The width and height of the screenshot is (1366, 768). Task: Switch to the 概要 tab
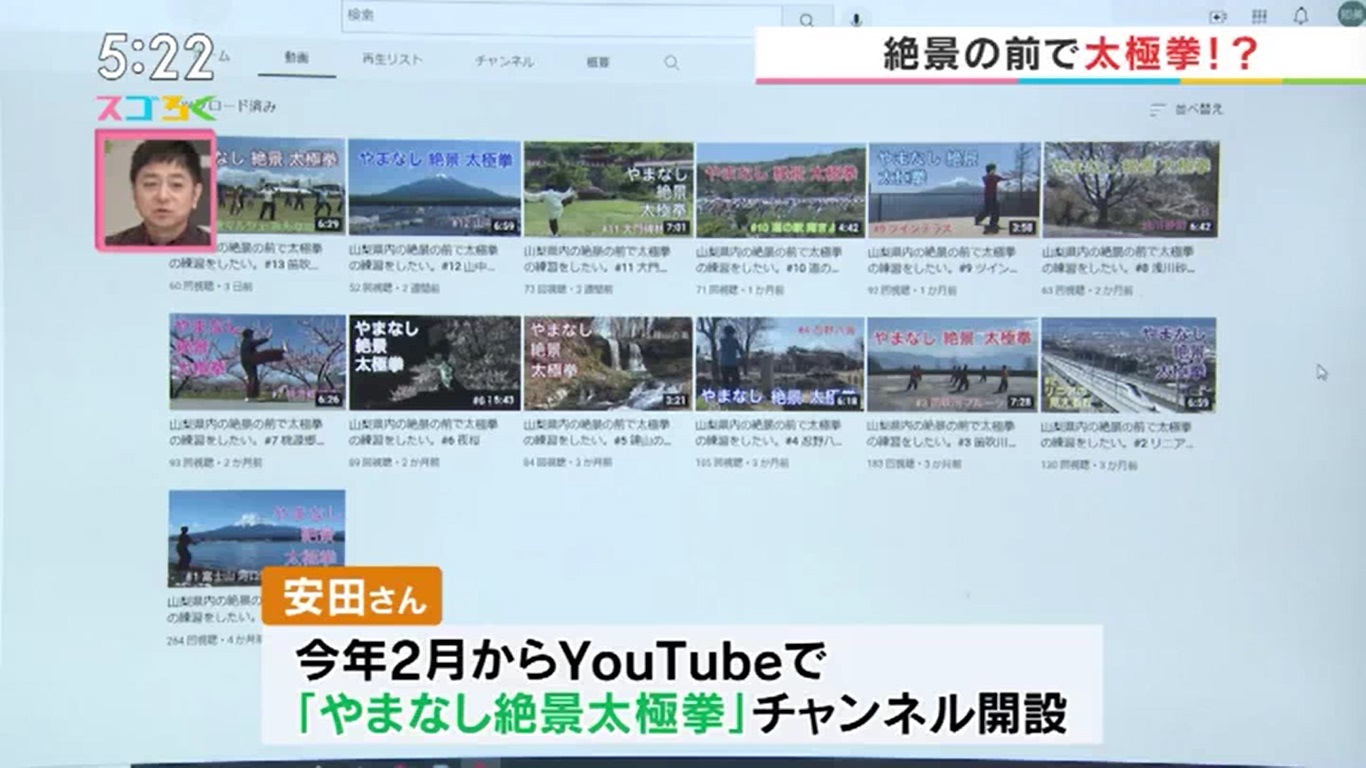[x=598, y=62]
